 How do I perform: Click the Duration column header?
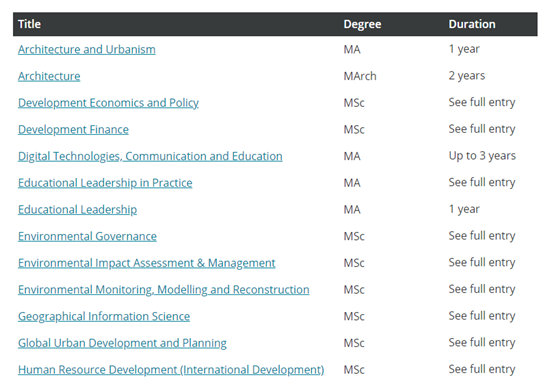[x=472, y=24]
